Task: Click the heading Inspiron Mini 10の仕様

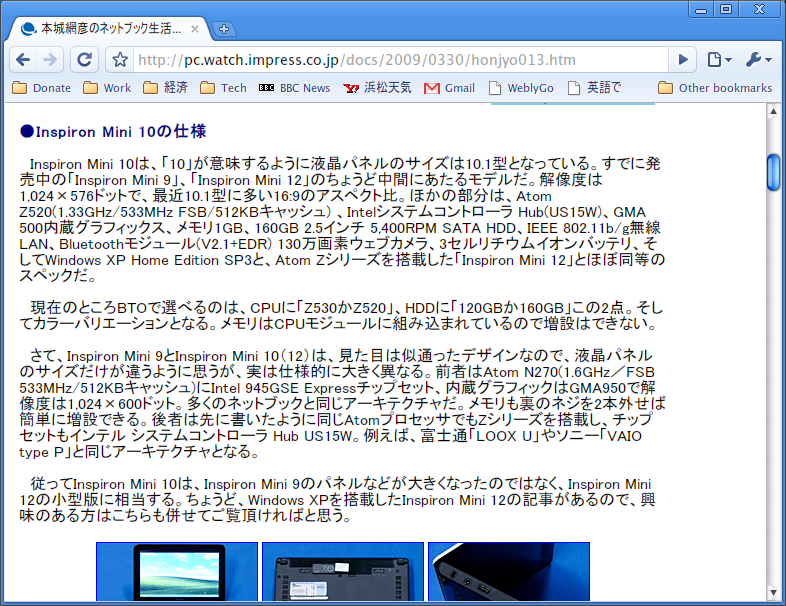Action: 113,131
